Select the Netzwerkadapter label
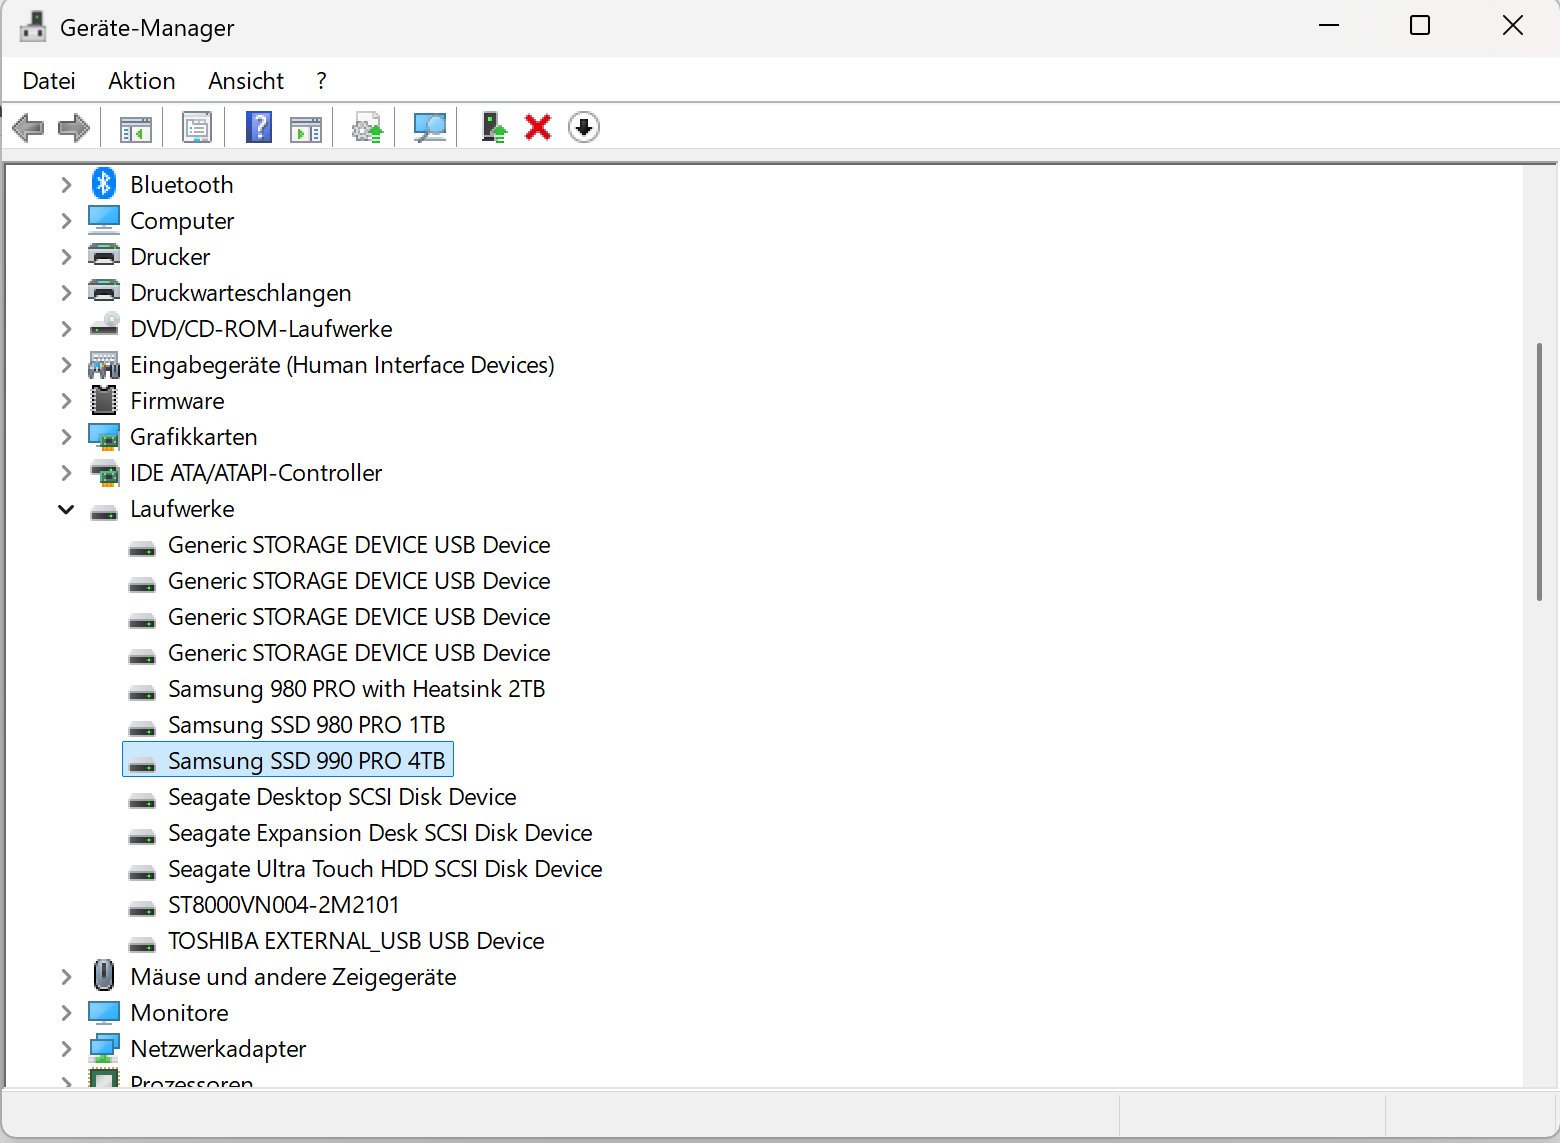The image size is (1560, 1143). pyautogui.click(x=218, y=1049)
